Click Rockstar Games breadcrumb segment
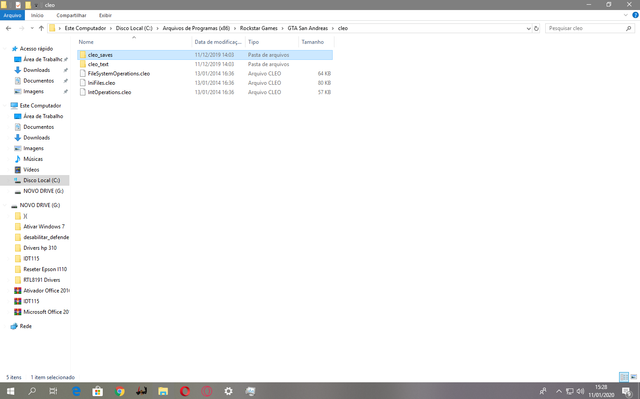The height and width of the screenshot is (399, 640). pyautogui.click(x=258, y=28)
